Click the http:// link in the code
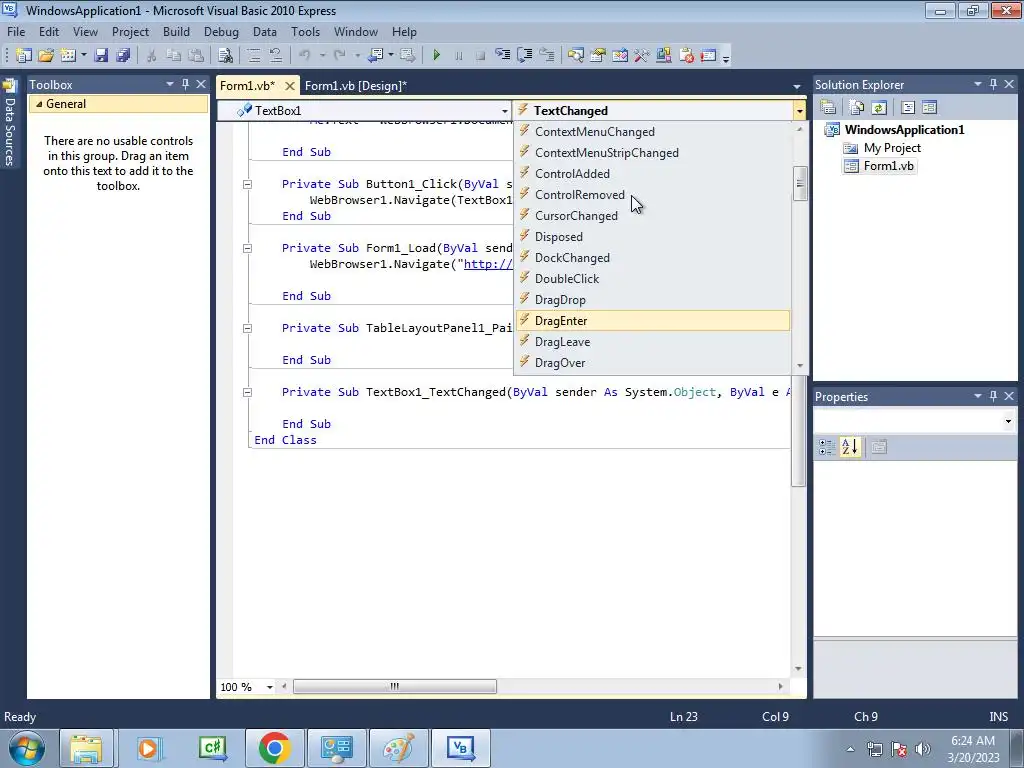Screen dimensions: 1024x768 pos(488,264)
